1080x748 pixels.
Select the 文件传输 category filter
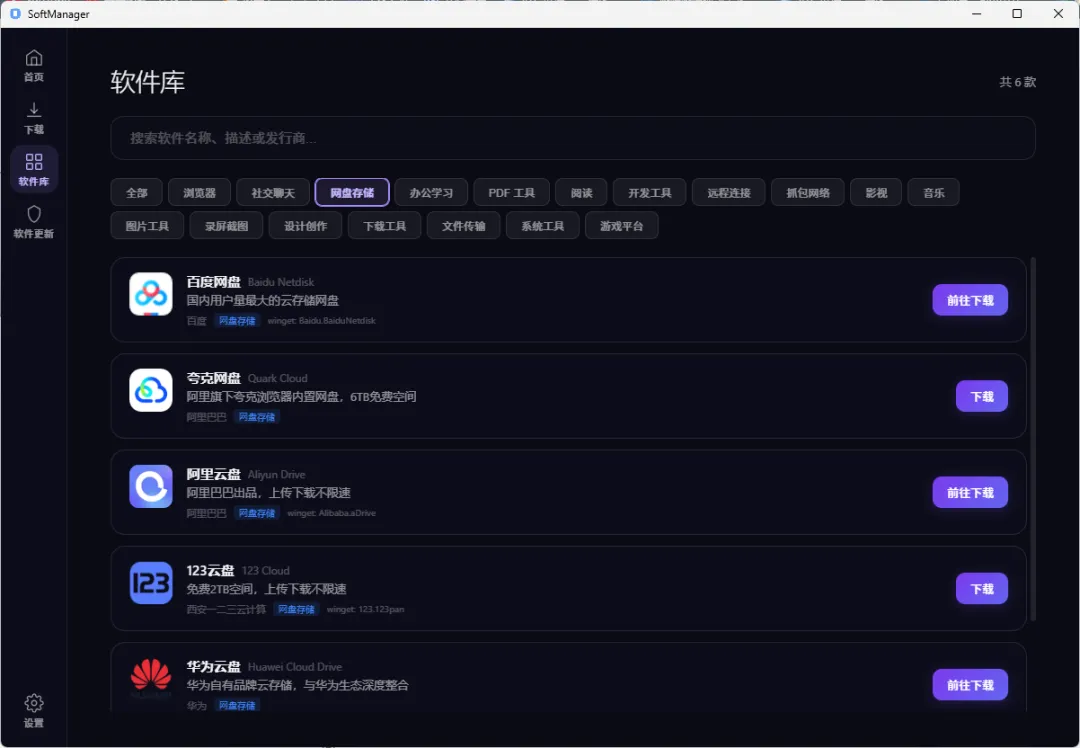pos(464,226)
